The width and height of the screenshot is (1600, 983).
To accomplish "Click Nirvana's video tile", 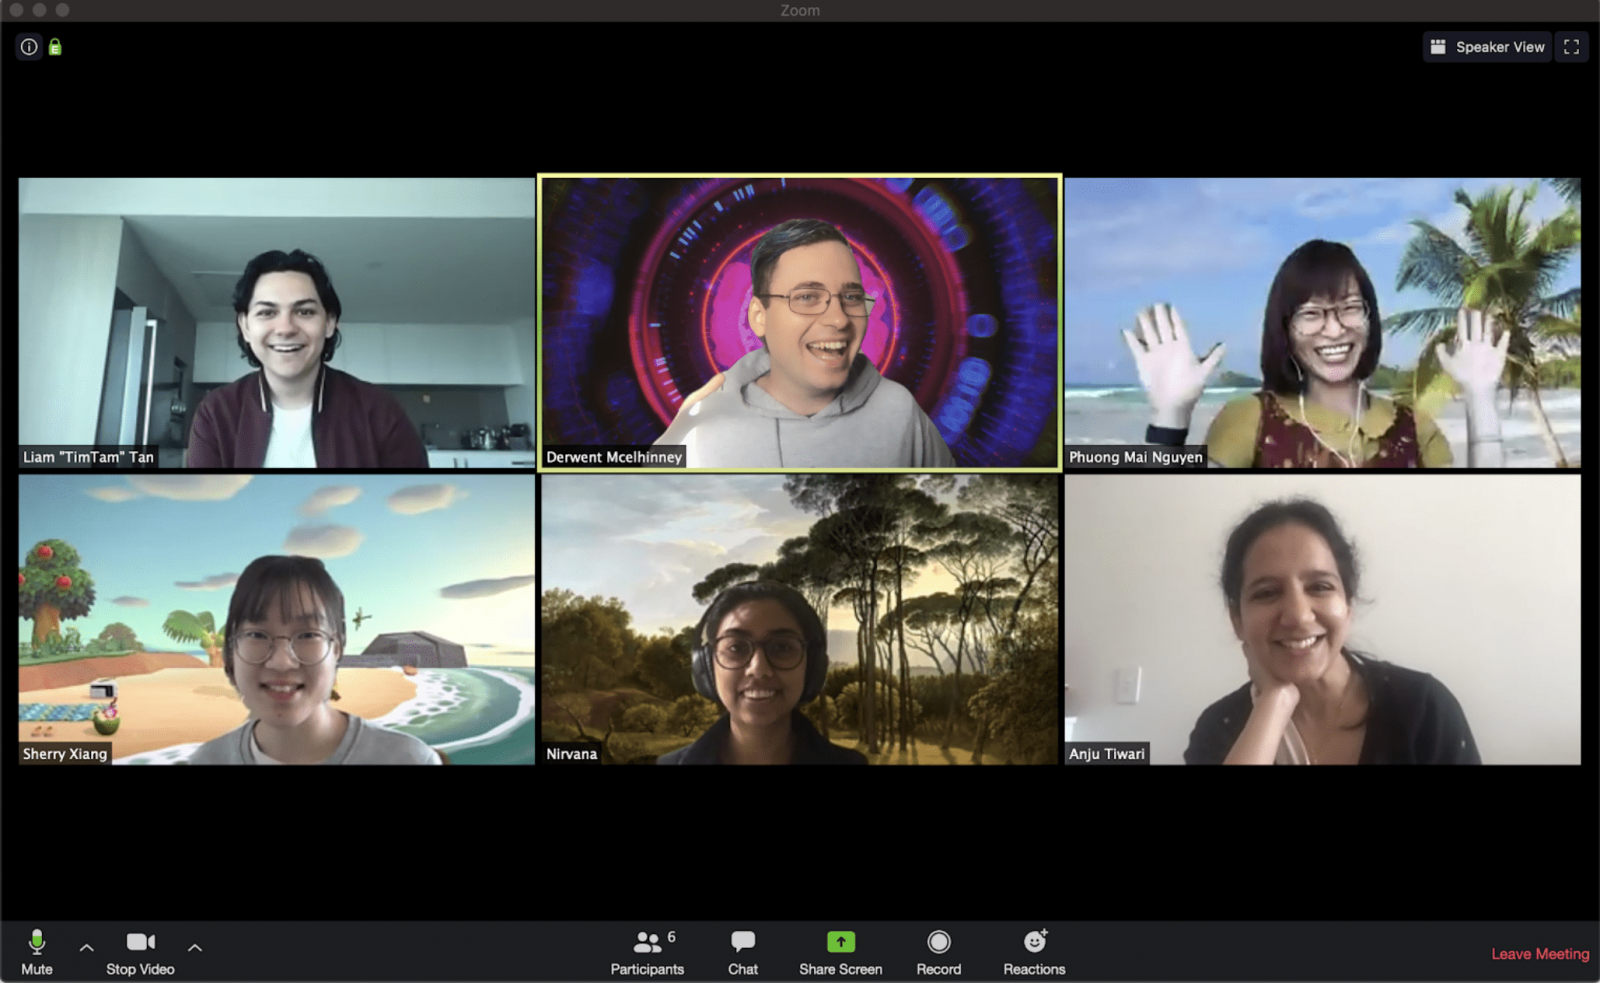I will [799, 619].
